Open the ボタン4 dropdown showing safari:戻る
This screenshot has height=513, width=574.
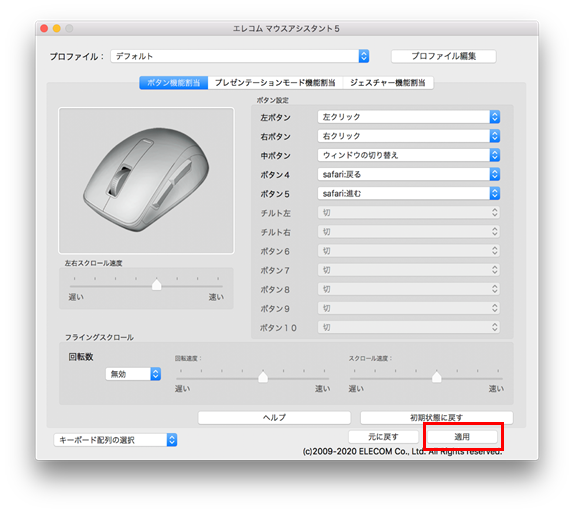409,174
